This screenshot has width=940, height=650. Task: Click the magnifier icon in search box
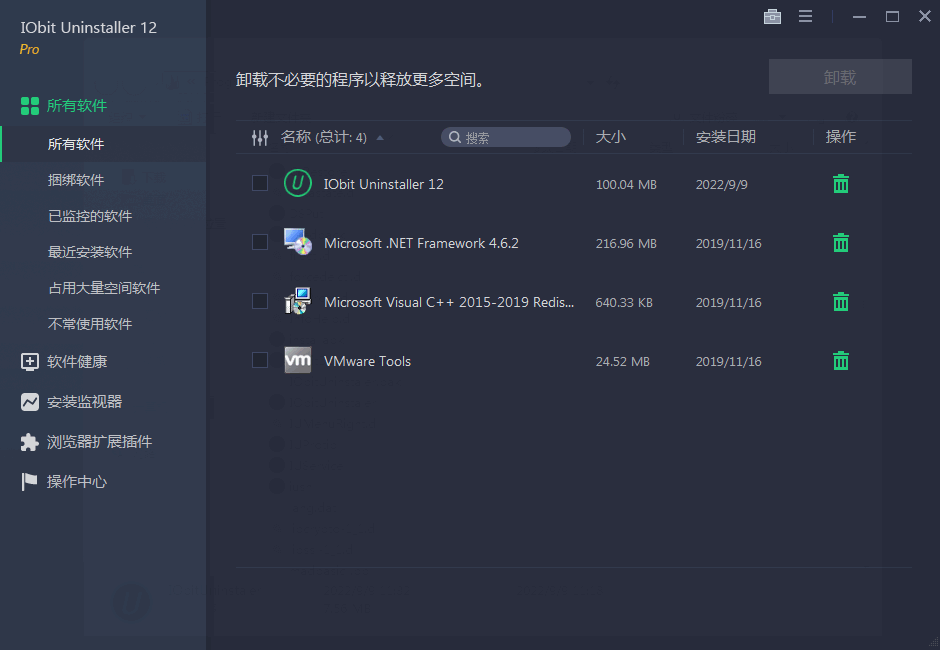[x=455, y=137]
